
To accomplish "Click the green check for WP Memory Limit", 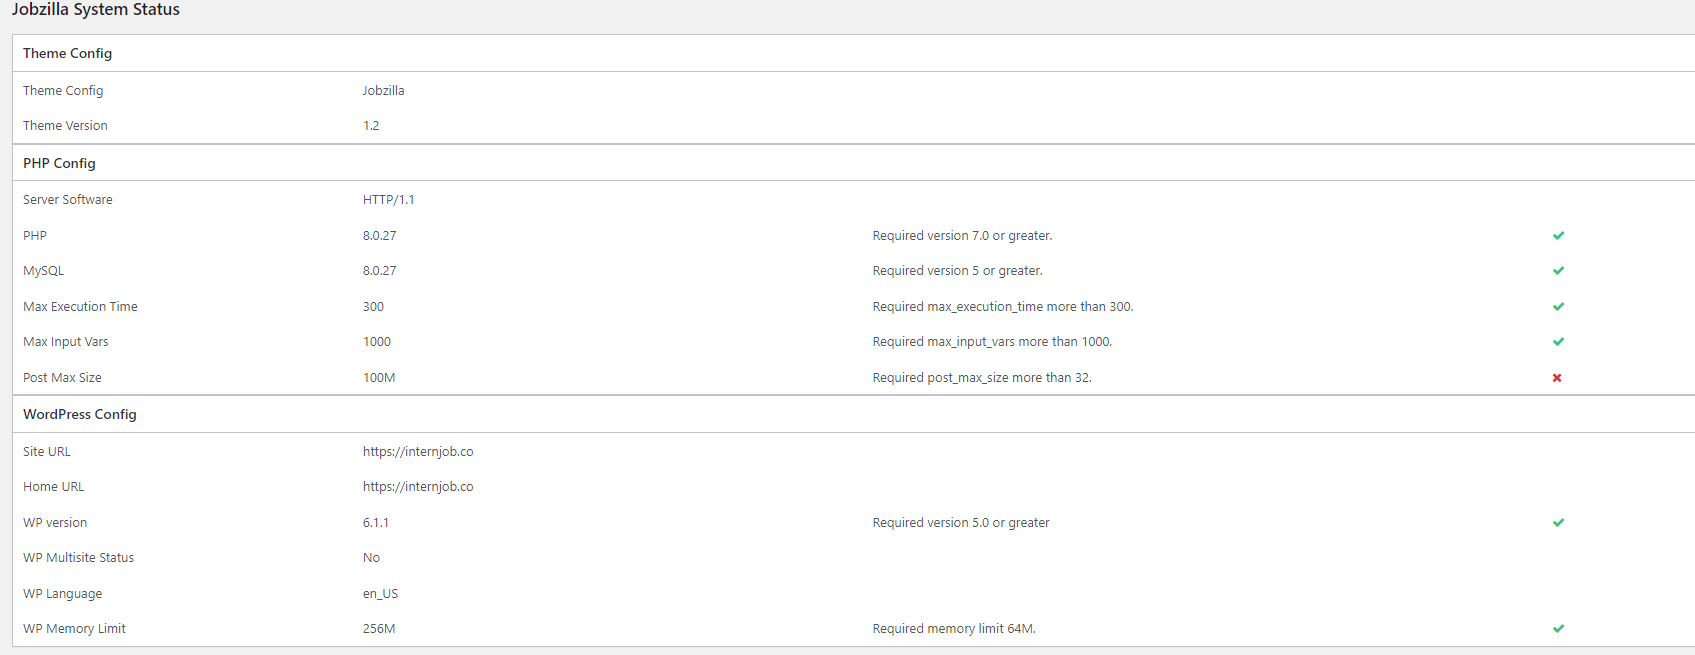I will click(x=1558, y=629).
